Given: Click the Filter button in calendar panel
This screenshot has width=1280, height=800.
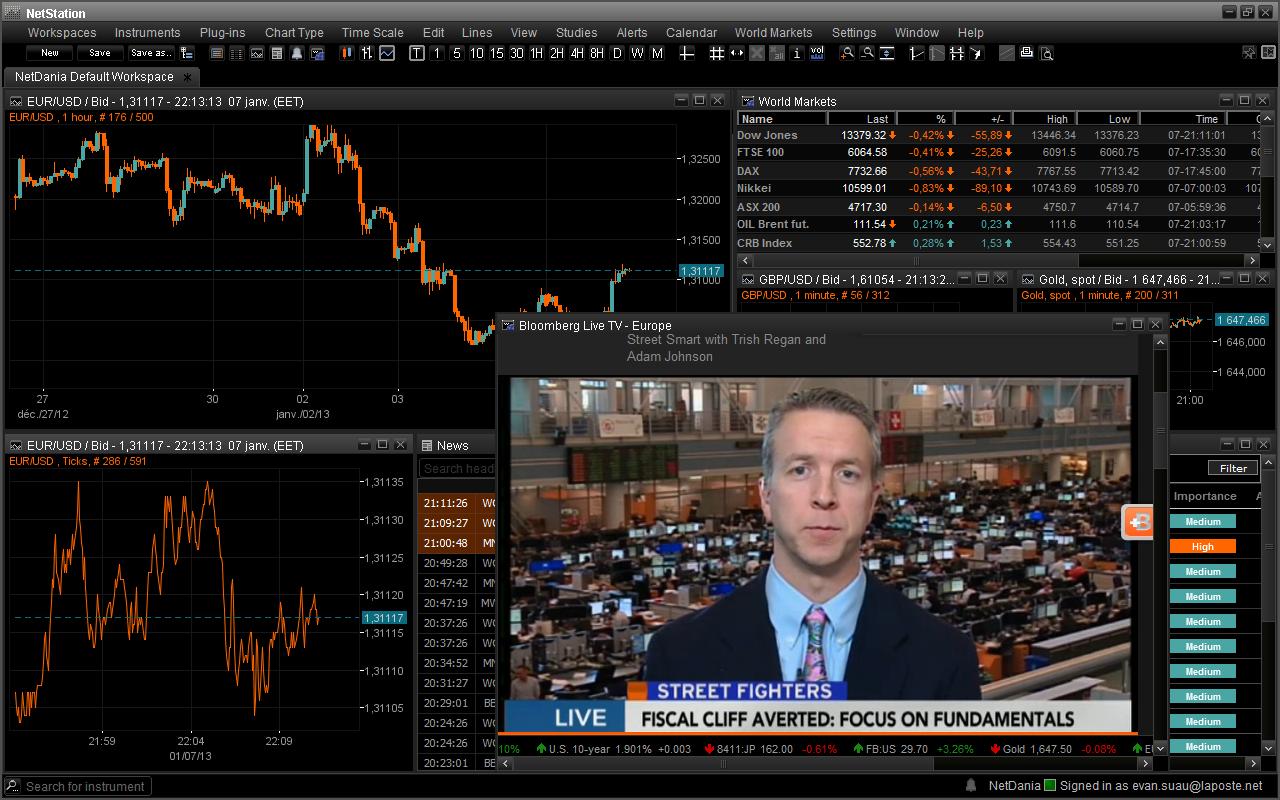Looking at the screenshot, I should click(1233, 468).
